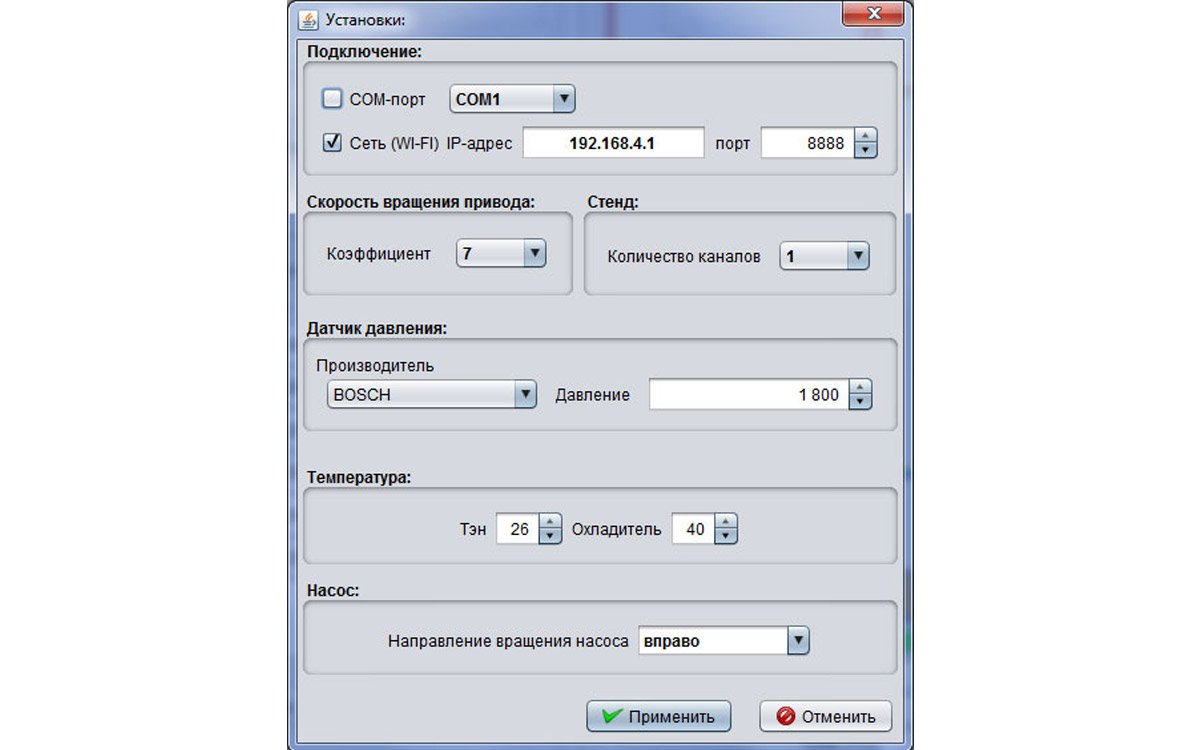1200x750 pixels.
Task: Uncheck the Сеть (WI-FI) checkbox
Action: (332, 143)
